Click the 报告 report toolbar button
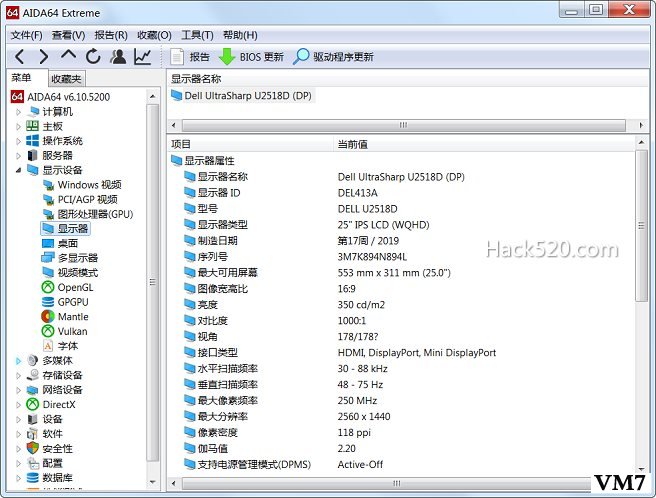This screenshot has width=656, height=498. coord(190,56)
